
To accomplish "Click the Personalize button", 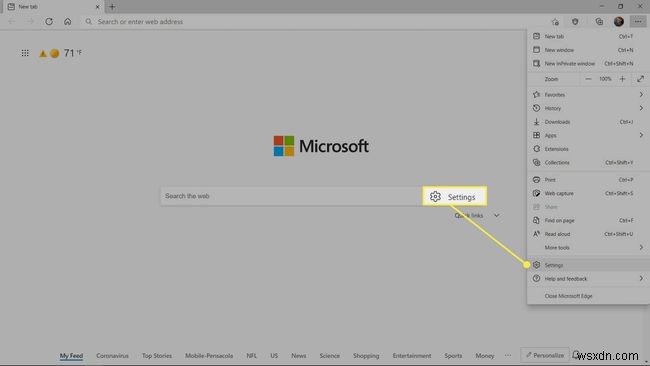I will point(545,355).
